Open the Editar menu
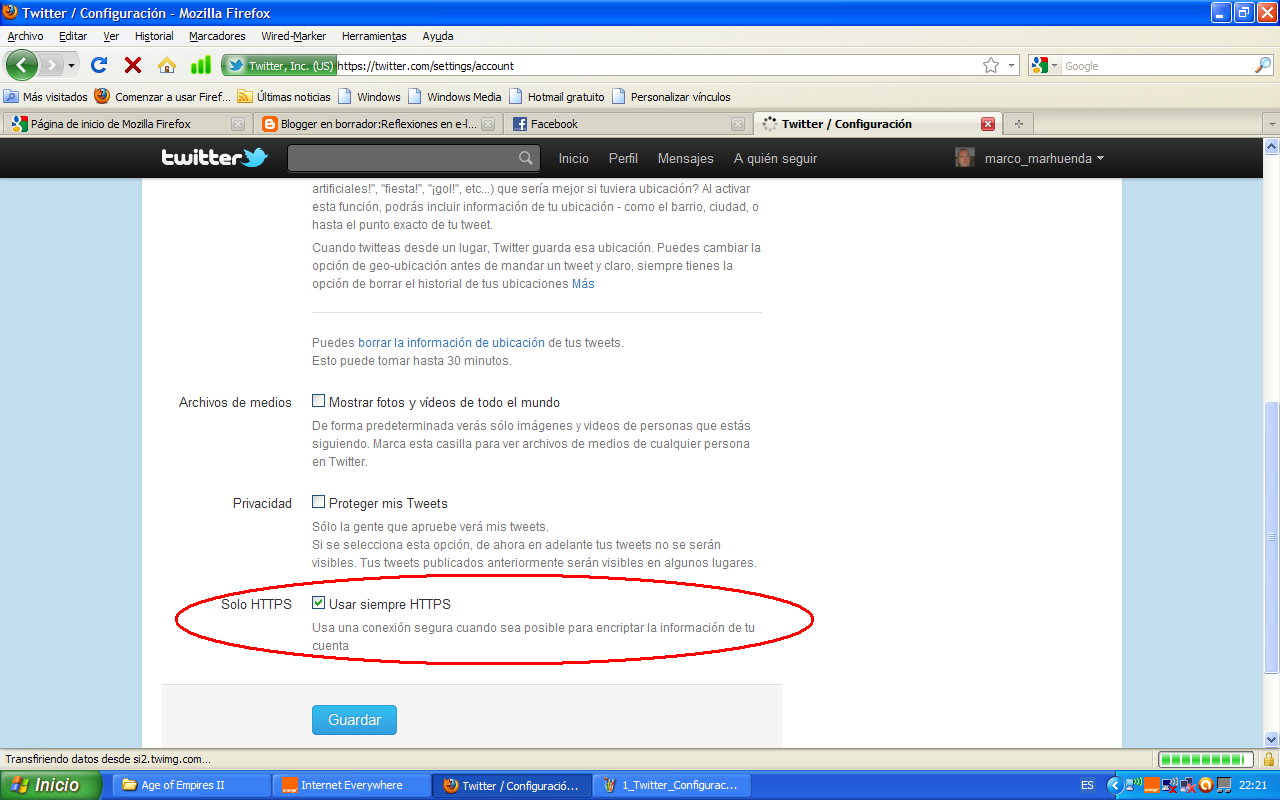Viewport: 1280px width, 800px height. (73, 36)
